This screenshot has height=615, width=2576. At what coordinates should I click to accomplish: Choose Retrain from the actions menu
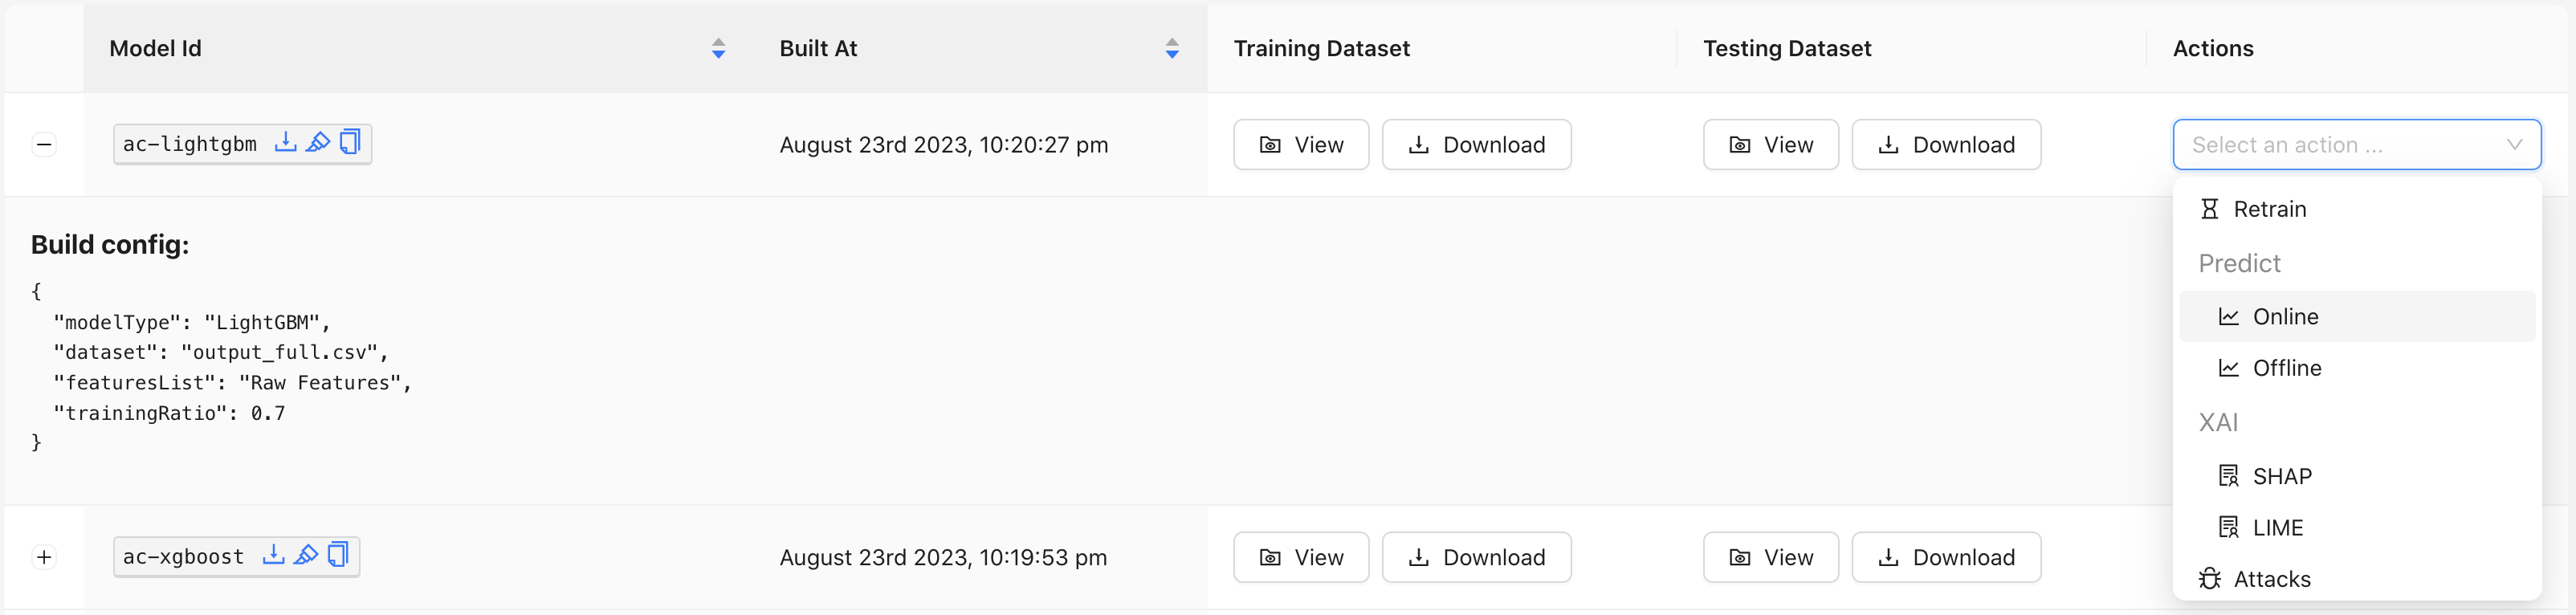tap(2269, 209)
